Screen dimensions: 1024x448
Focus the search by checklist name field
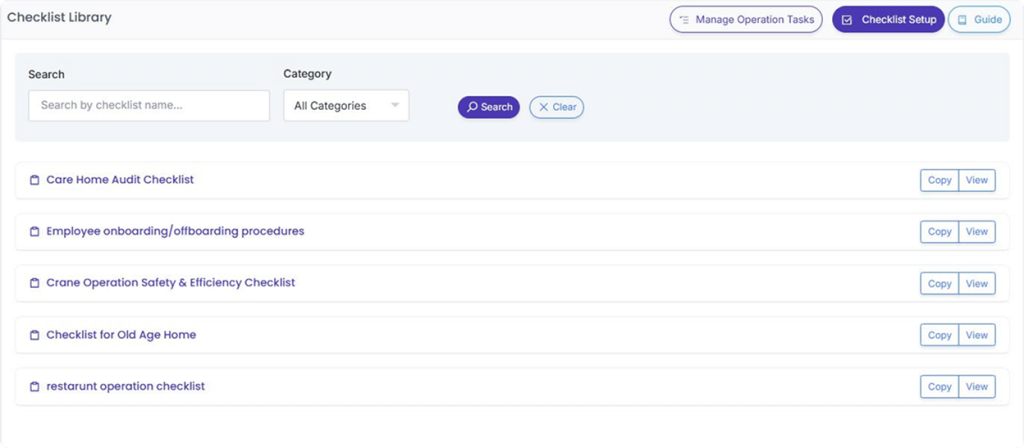[x=149, y=106]
